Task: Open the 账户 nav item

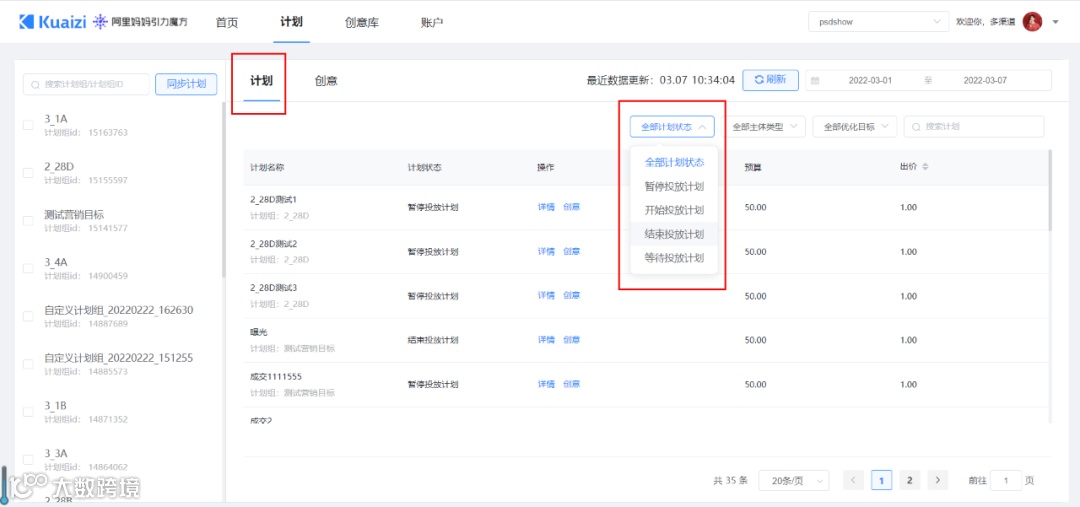Action: click(431, 22)
